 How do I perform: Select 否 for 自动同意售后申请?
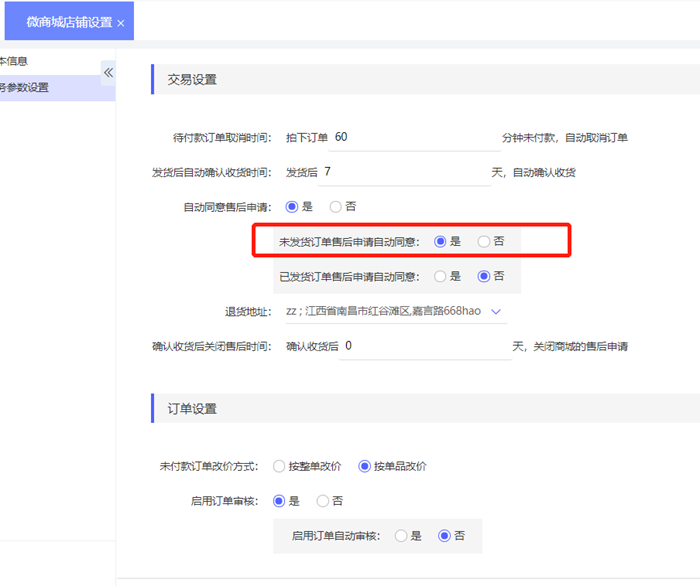pos(336,207)
